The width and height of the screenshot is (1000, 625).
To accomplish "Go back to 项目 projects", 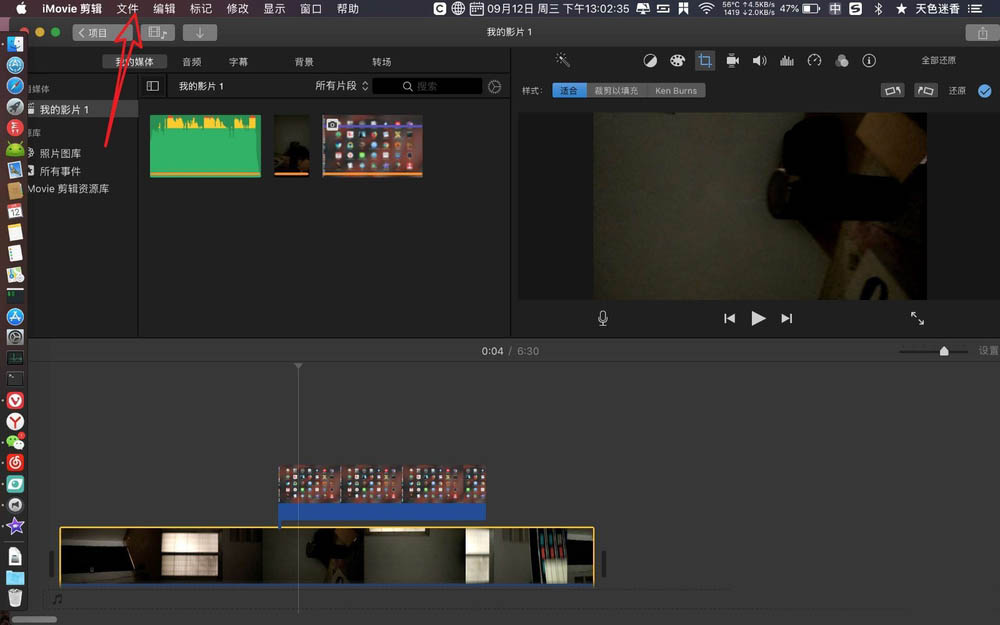I will 101,33.
